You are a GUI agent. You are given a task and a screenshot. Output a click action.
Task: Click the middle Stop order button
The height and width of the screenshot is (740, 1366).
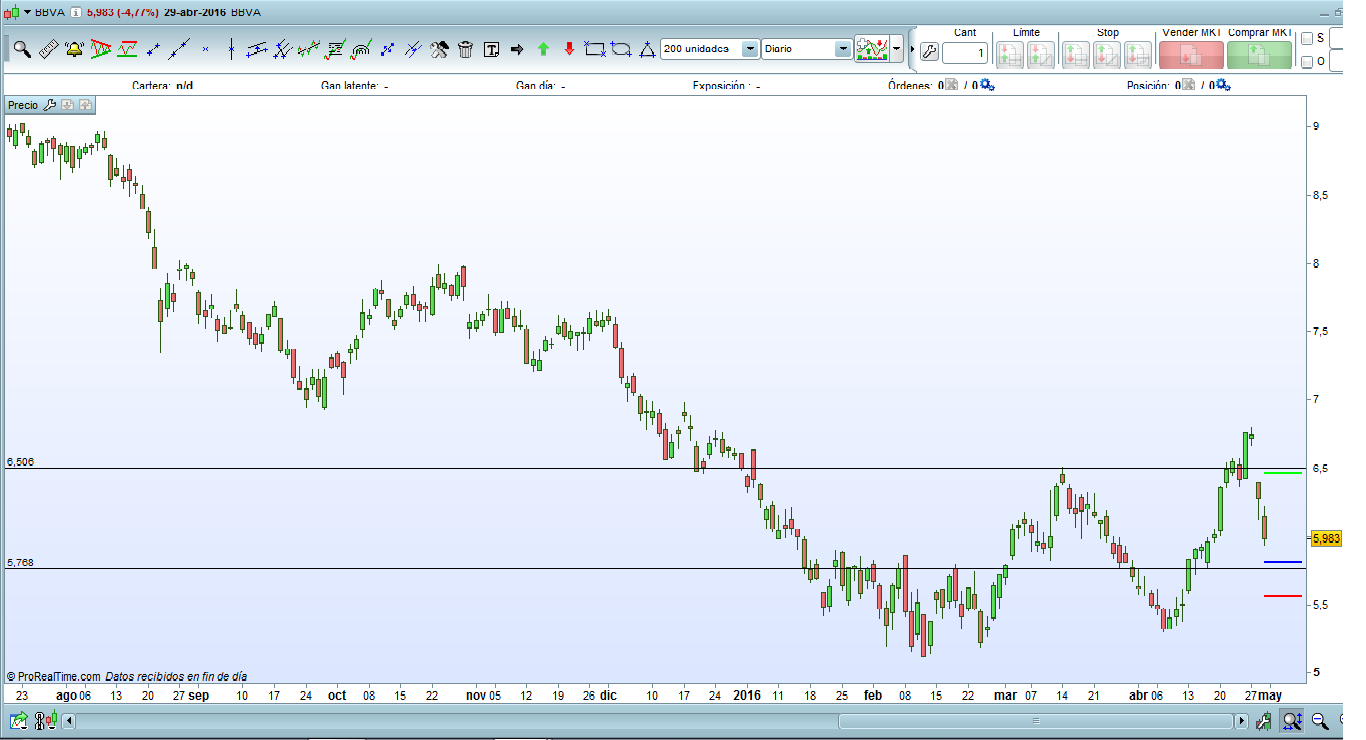[x=1107, y=54]
